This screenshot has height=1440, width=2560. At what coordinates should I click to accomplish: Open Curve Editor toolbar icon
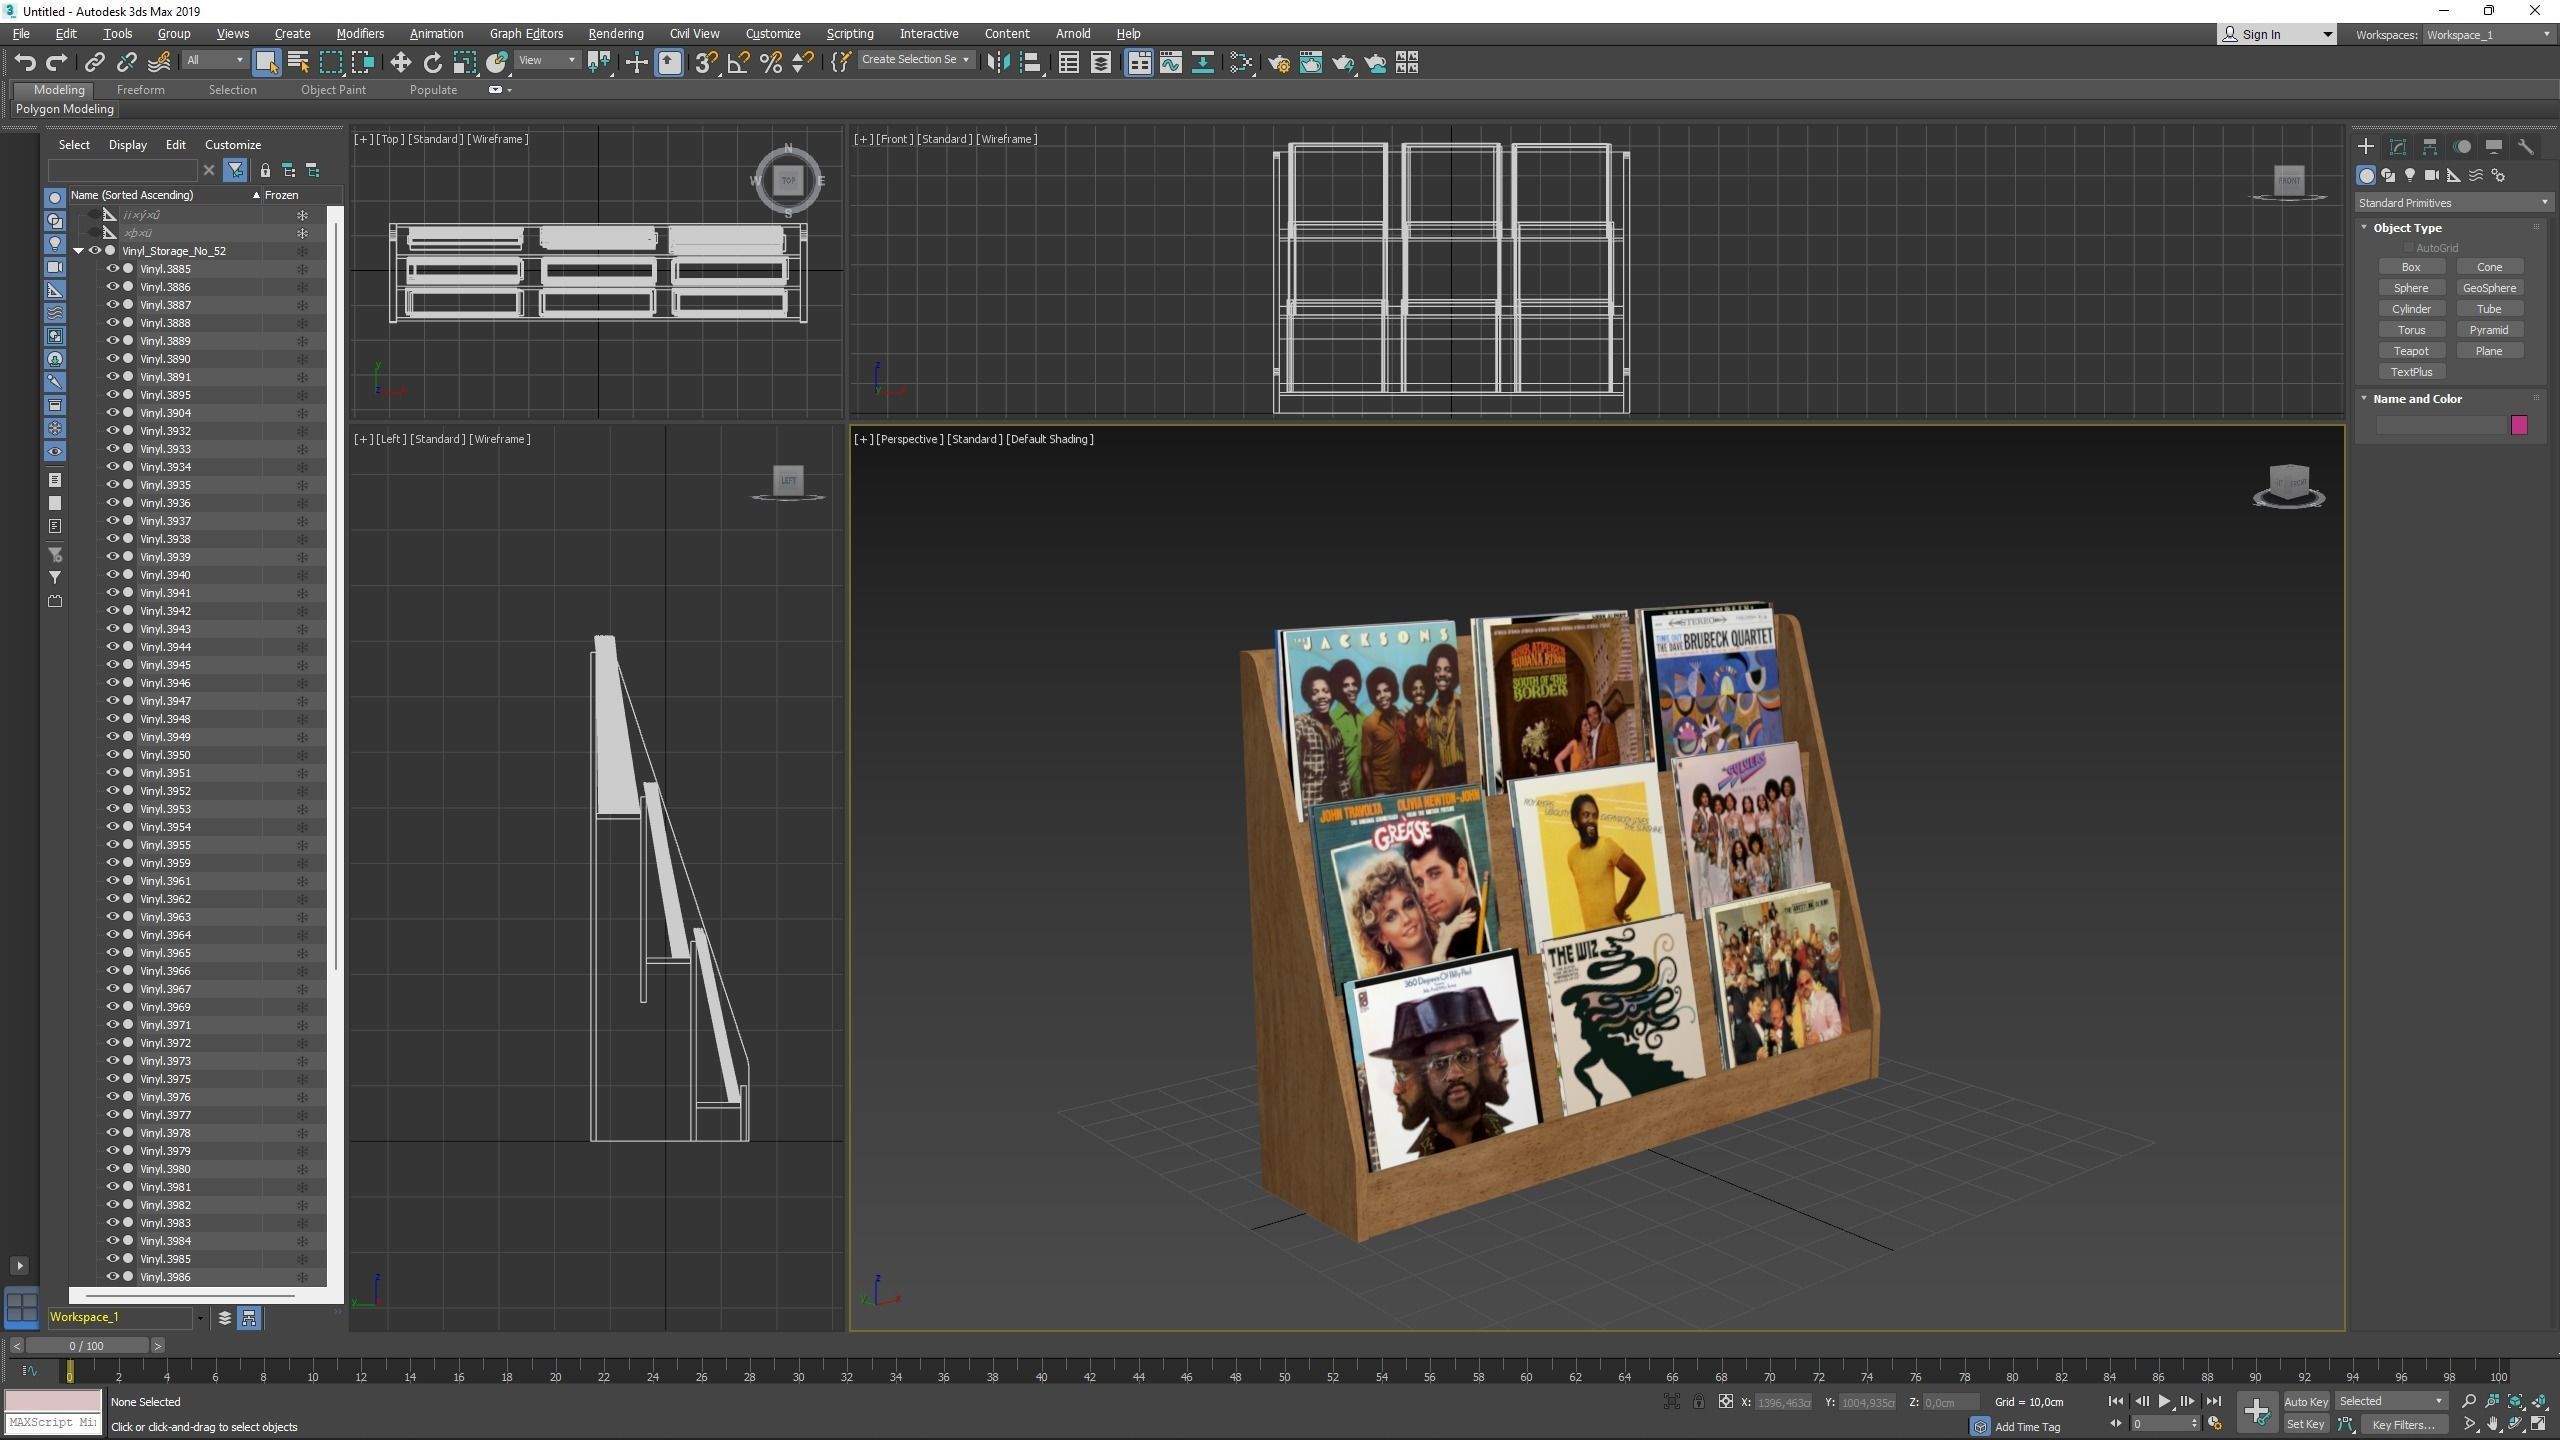(x=1170, y=63)
